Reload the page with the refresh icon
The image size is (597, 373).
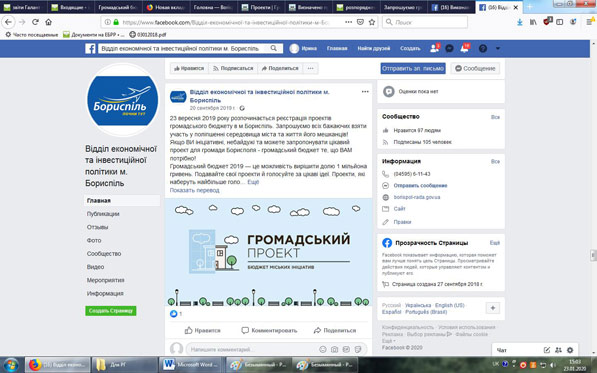[35, 22]
